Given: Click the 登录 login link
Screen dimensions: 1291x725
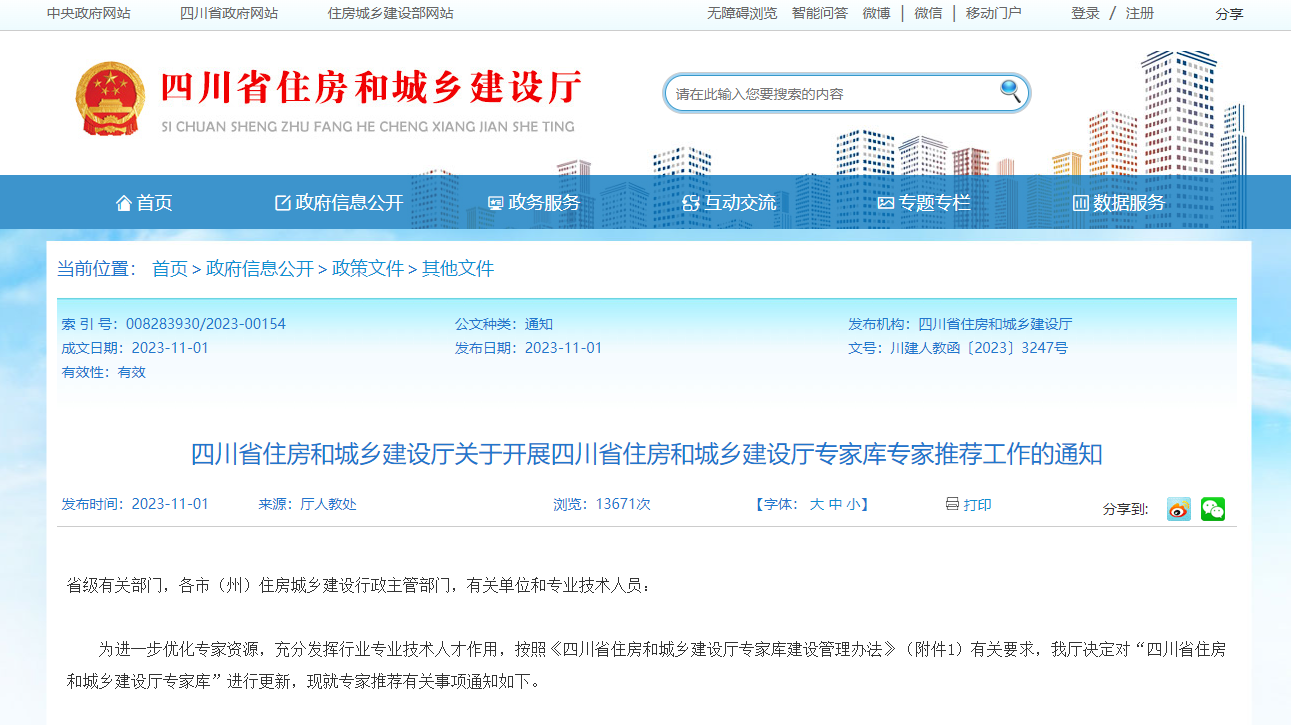Looking at the screenshot, I should pos(1084,14).
